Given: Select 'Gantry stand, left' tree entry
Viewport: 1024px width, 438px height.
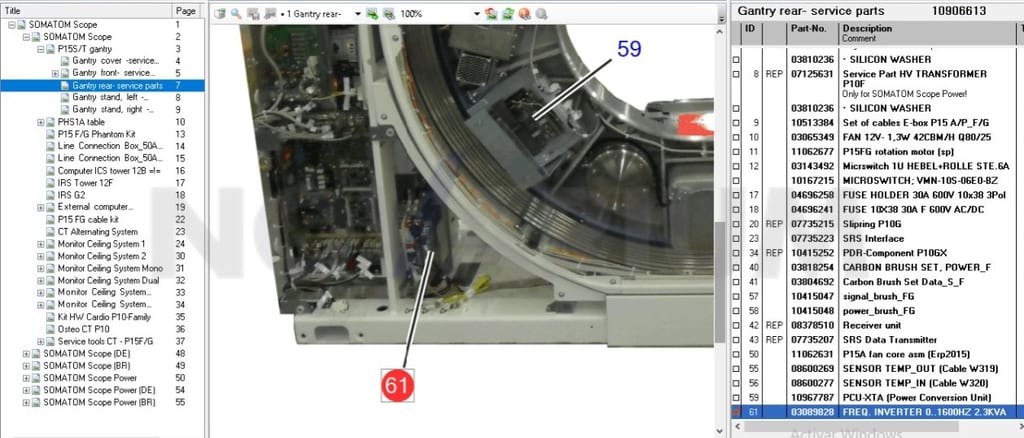Looking at the screenshot, I should coord(112,97).
